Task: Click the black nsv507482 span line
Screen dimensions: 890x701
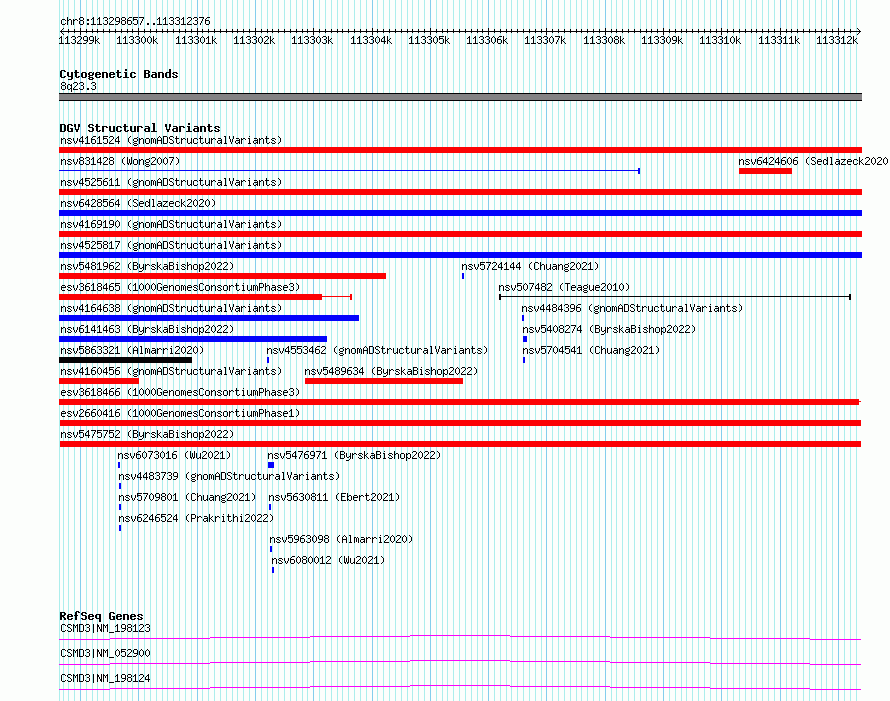Action: [x=675, y=297]
